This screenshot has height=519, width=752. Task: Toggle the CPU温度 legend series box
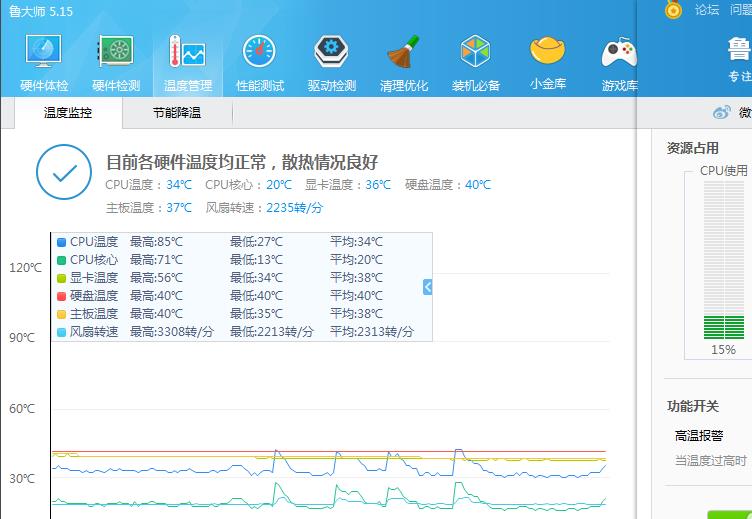coord(62,242)
